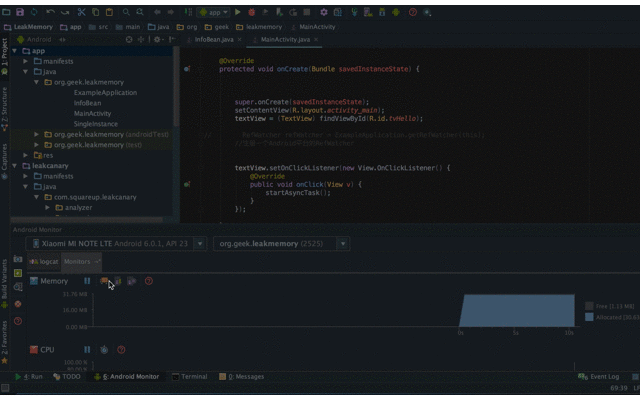Start method tracing in CPU monitor

(x=104, y=349)
